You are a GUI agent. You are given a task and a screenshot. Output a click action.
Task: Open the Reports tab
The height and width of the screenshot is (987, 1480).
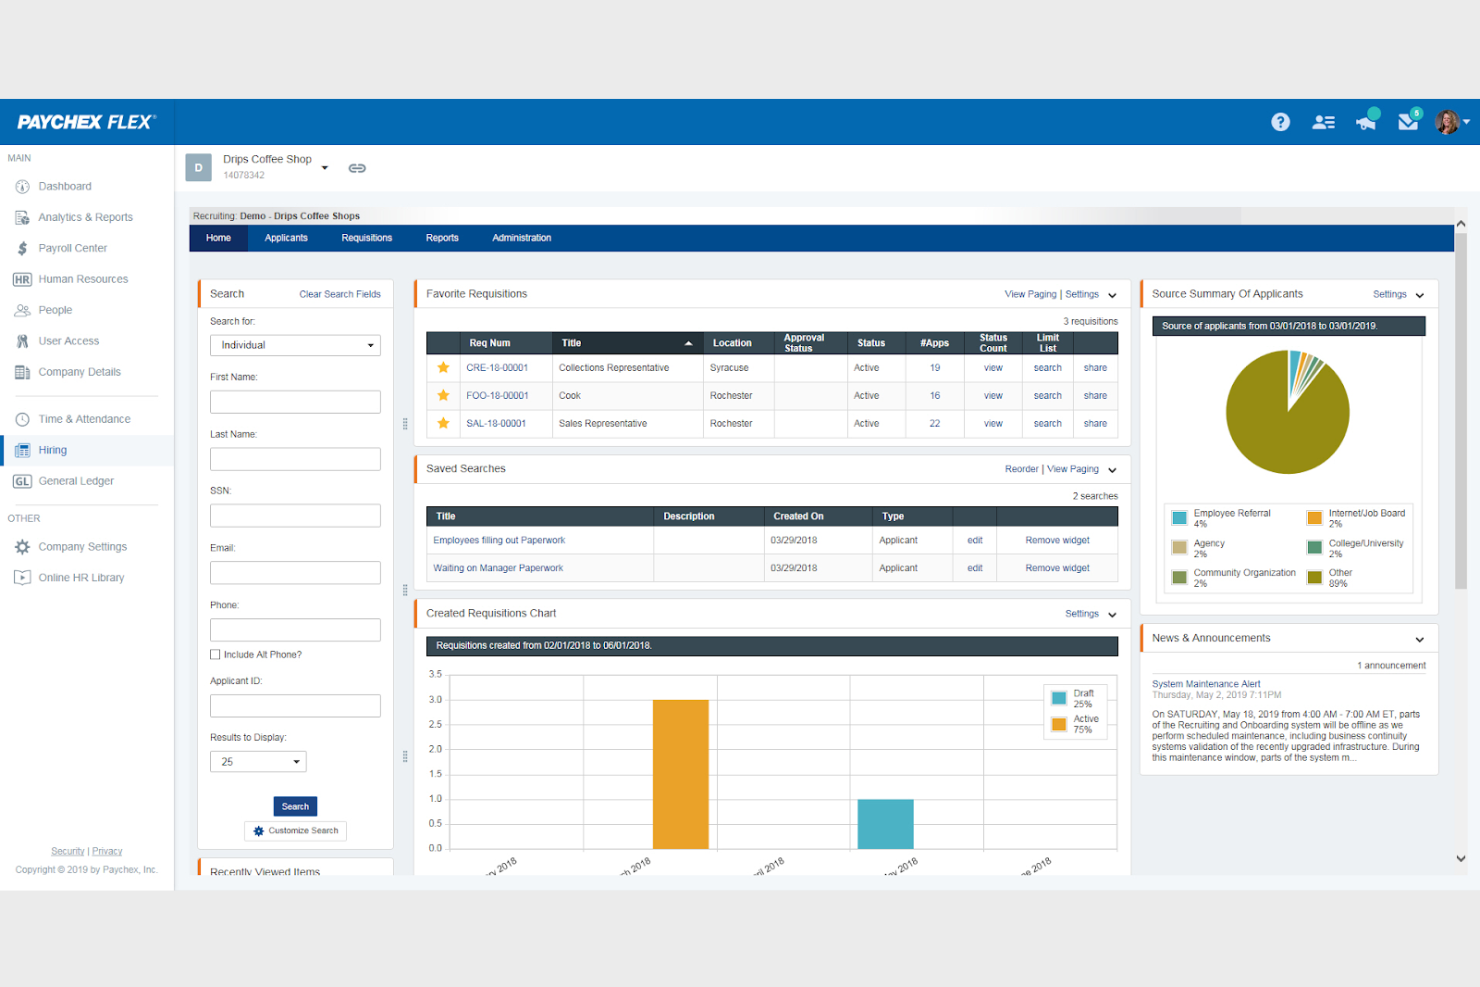[442, 238]
